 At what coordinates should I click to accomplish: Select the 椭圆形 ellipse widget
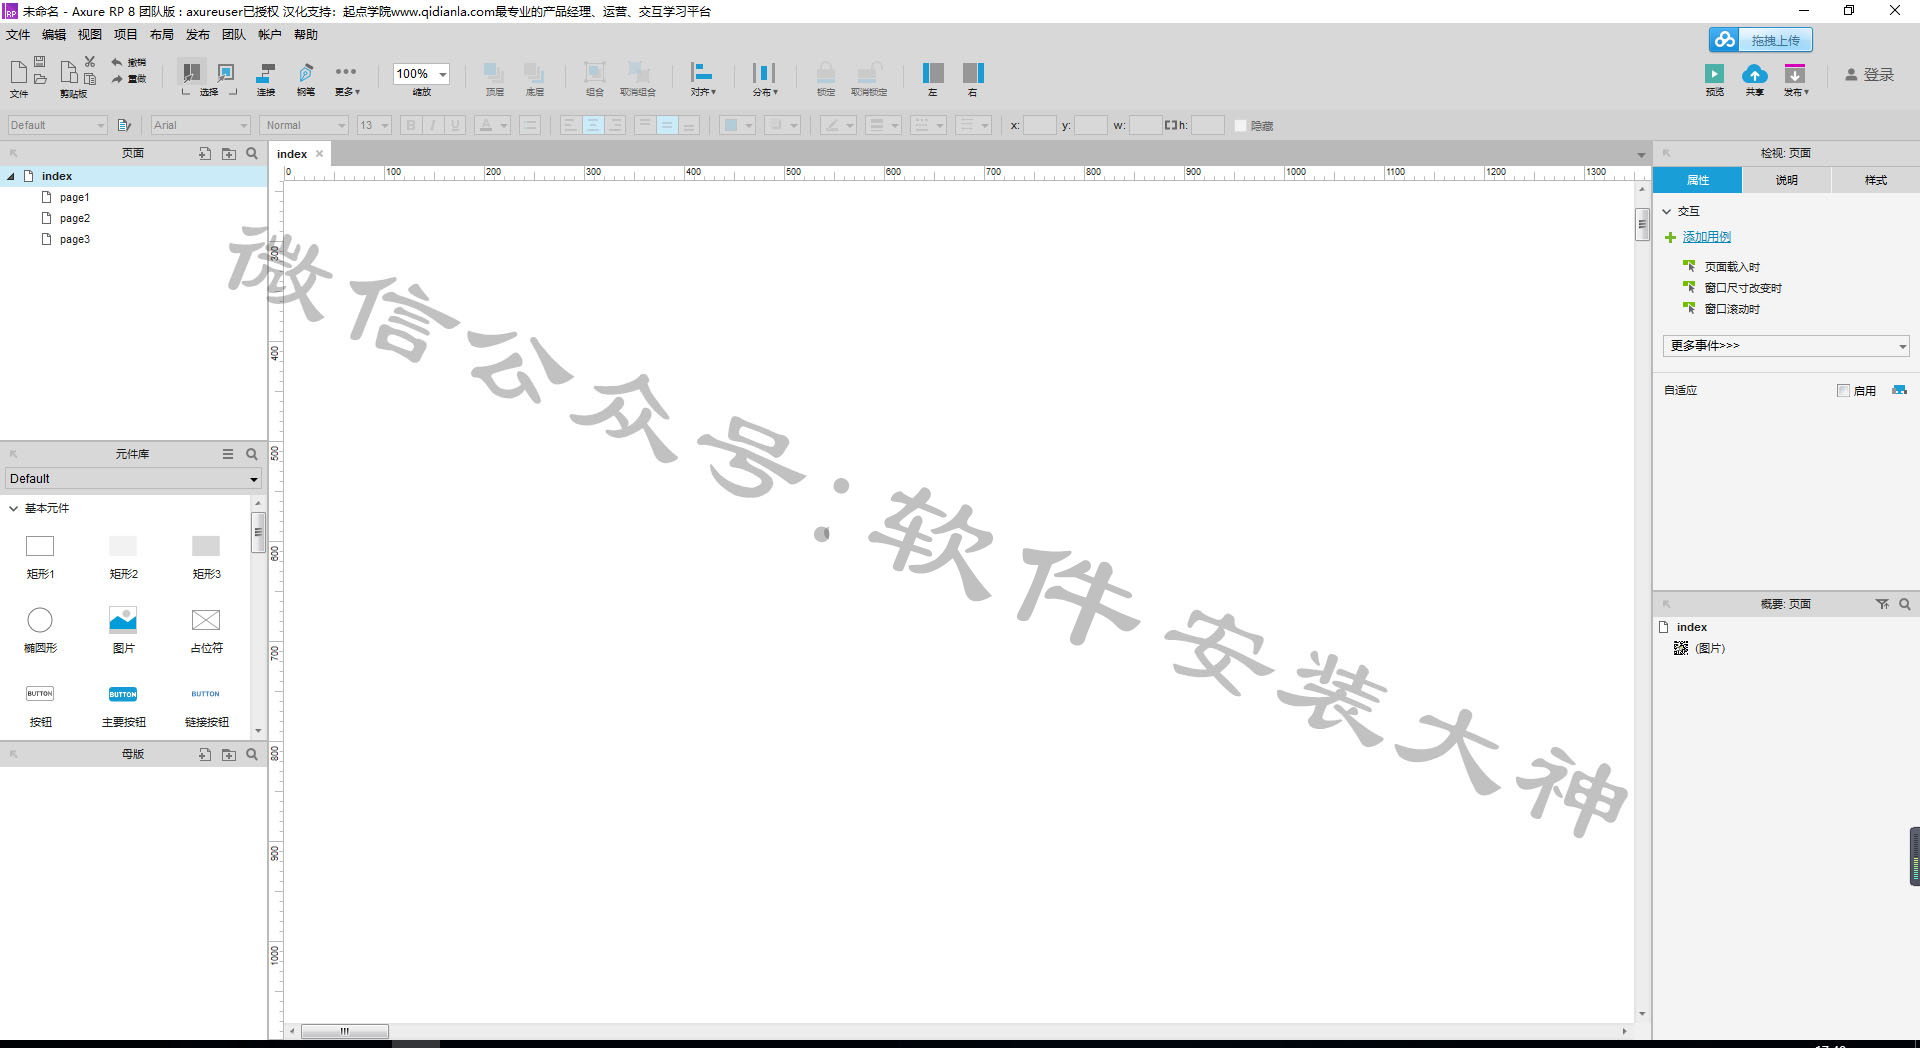click(40, 630)
